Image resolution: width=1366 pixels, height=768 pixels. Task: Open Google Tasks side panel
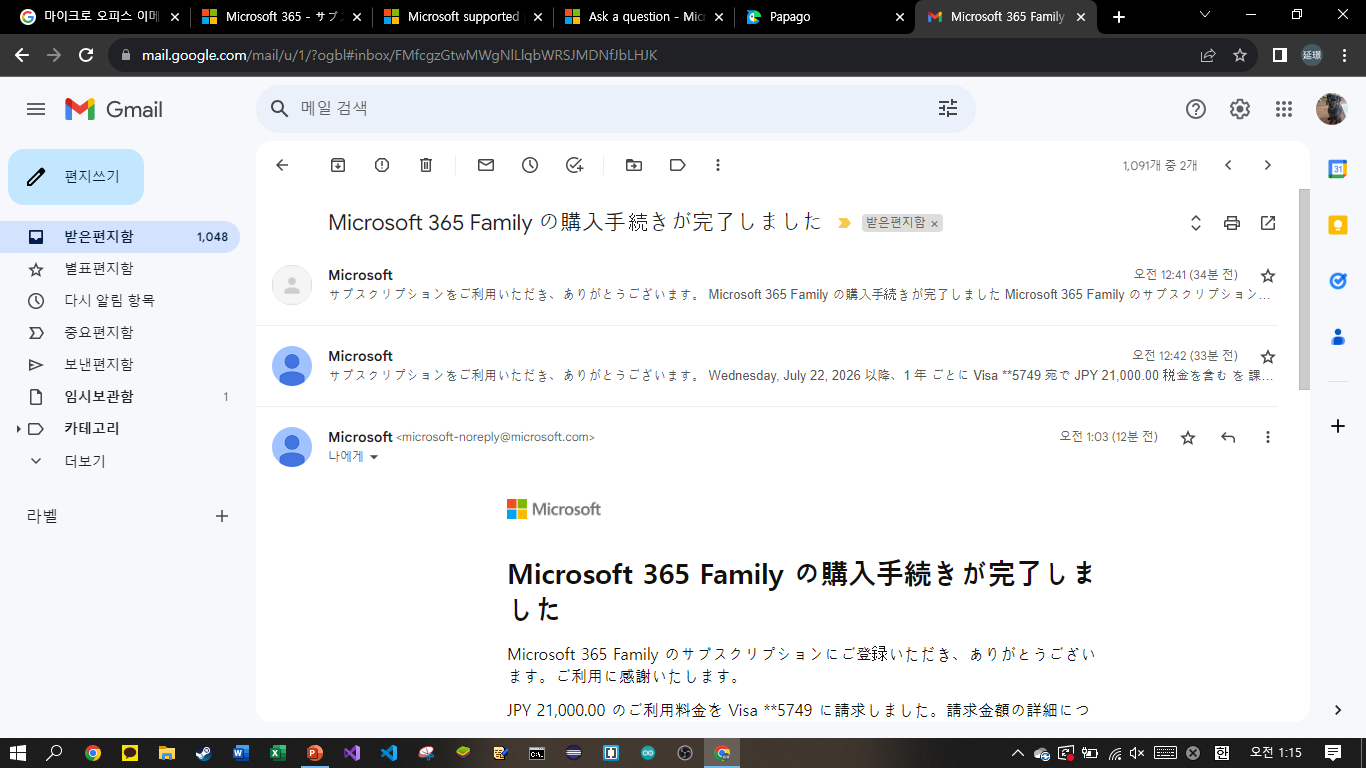click(1337, 281)
